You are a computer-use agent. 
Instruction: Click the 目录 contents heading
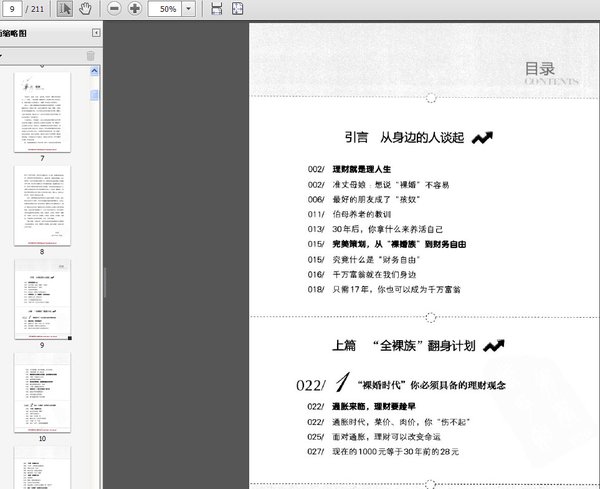click(540, 69)
